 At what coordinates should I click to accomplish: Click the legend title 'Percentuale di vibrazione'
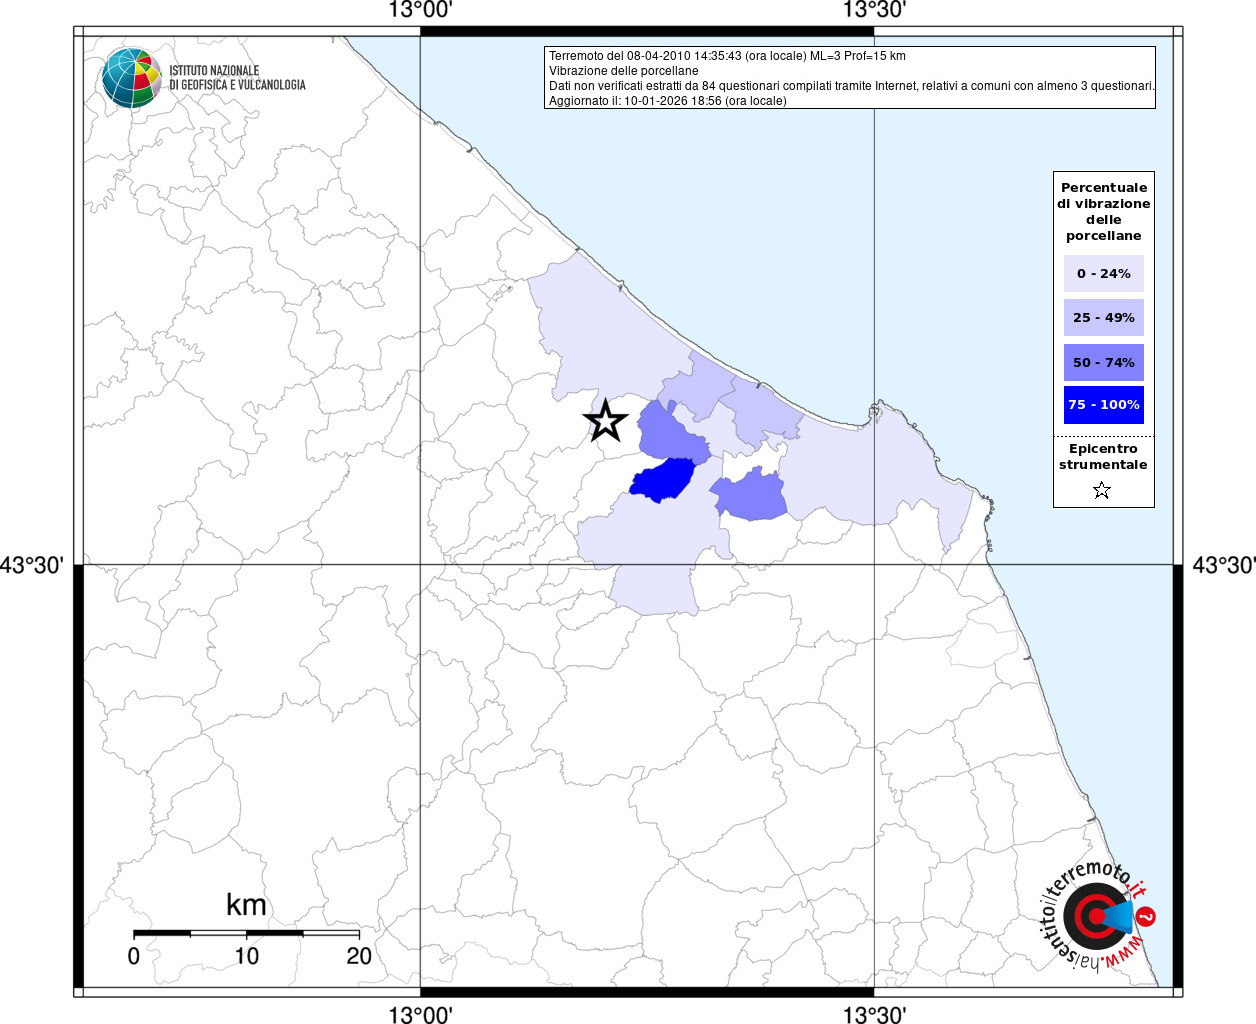[1103, 211]
